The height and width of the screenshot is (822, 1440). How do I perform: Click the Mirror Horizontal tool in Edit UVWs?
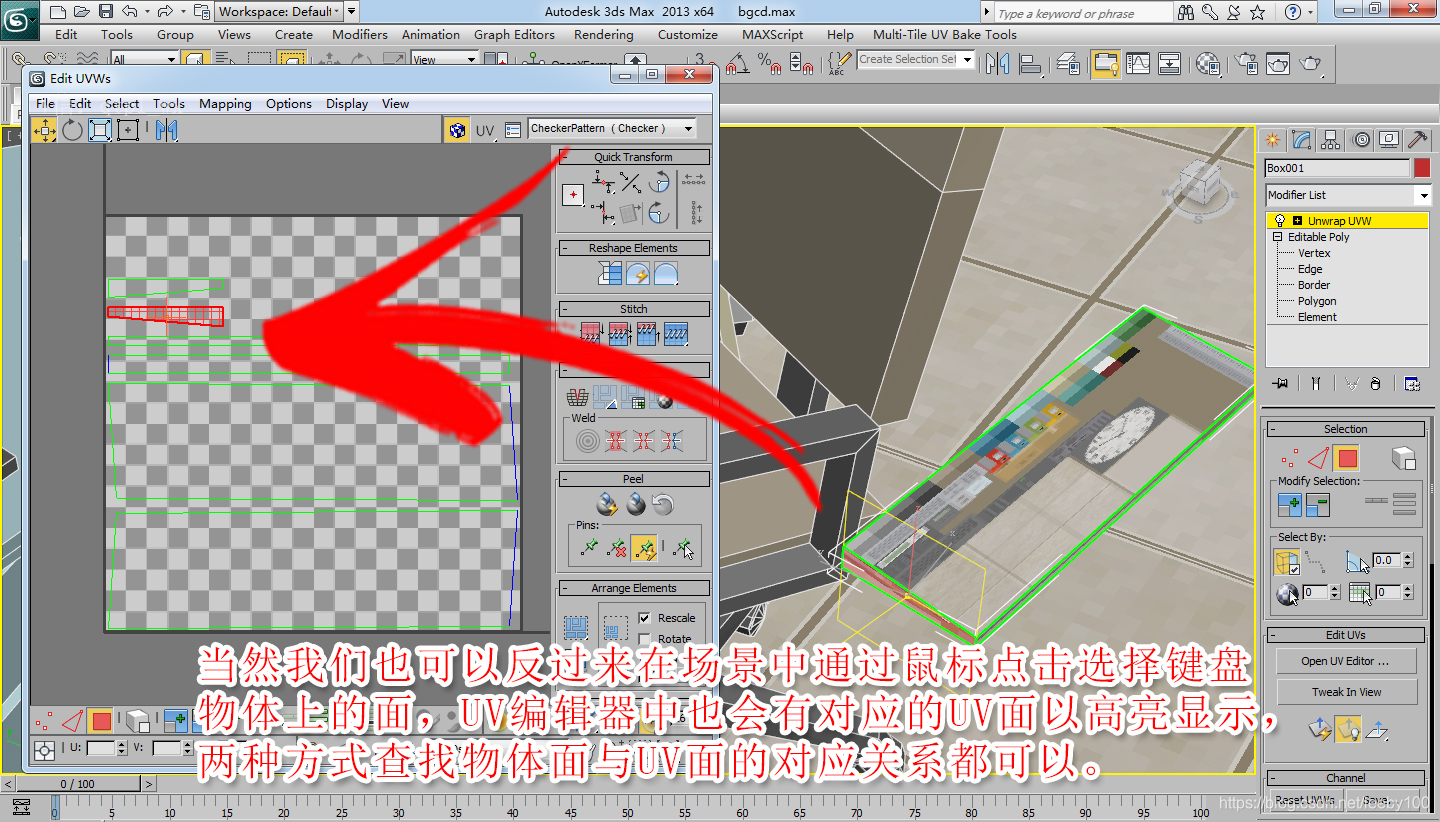(166, 130)
